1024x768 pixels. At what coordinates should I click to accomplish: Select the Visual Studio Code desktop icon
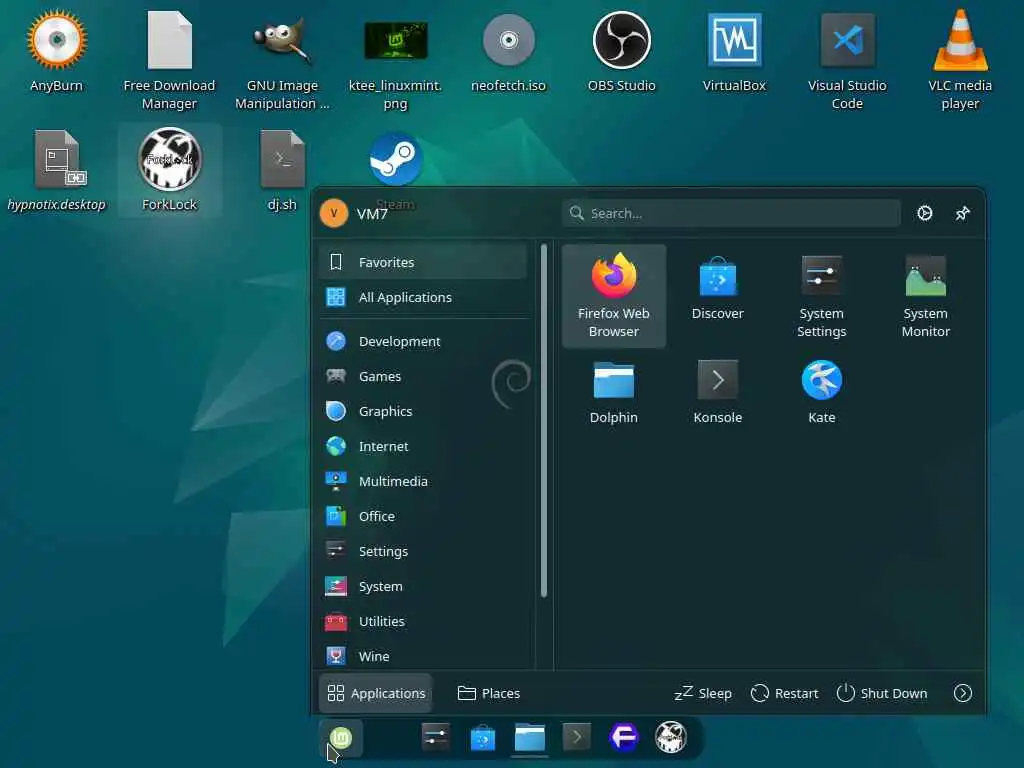[x=847, y=40]
